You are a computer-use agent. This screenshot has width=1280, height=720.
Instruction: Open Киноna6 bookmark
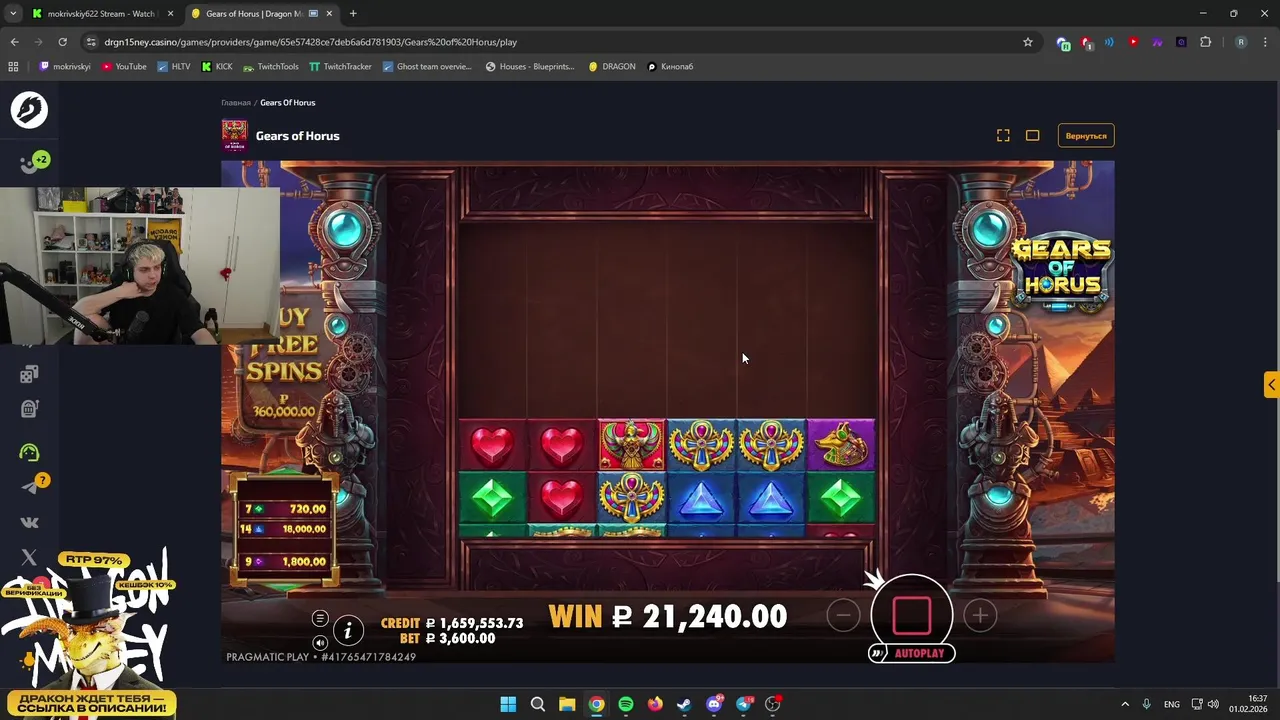tap(670, 66)
